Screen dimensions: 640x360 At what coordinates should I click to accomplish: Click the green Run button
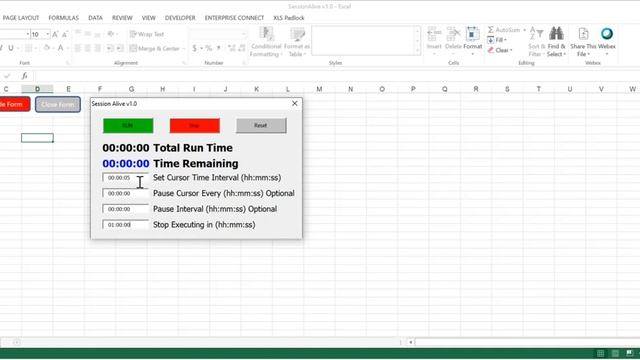[128, 126]
